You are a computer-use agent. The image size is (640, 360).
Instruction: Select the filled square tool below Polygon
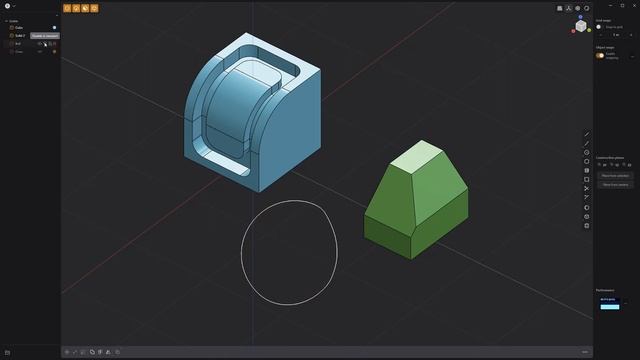click(587, 171)
